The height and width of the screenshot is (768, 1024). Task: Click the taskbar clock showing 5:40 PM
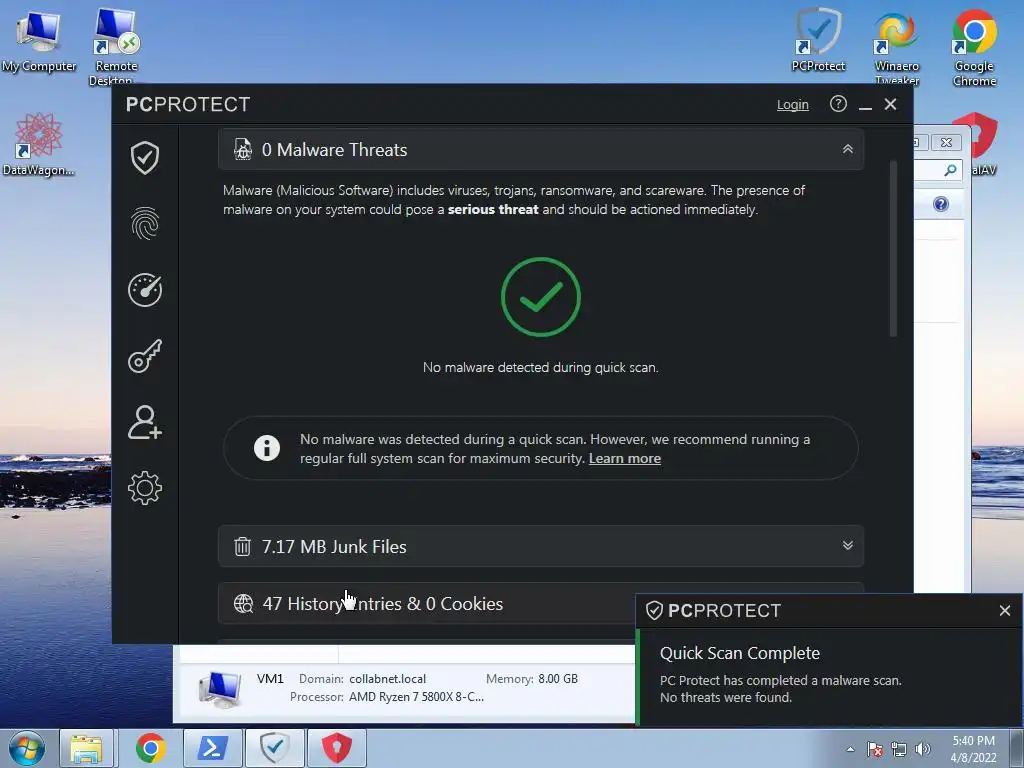973,749
